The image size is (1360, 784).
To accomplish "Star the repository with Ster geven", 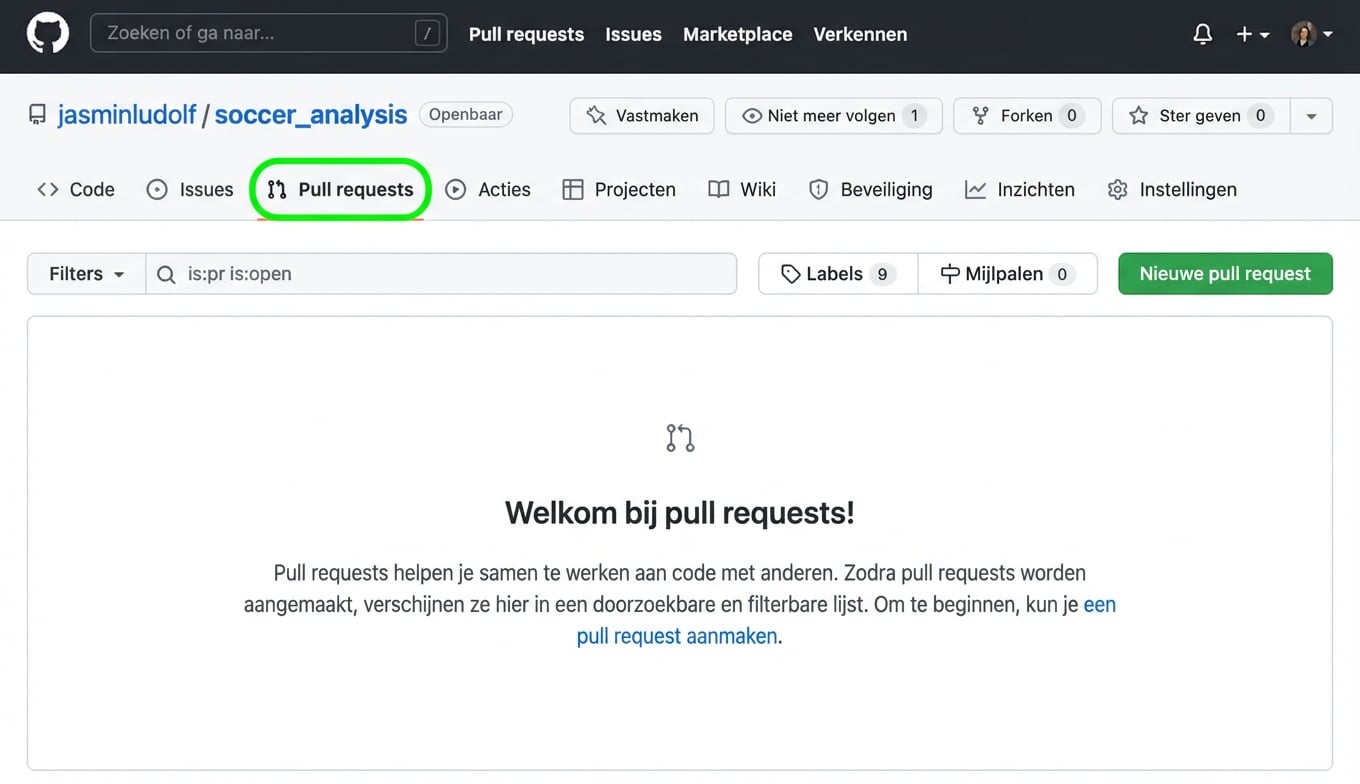I will [1199, 115].
